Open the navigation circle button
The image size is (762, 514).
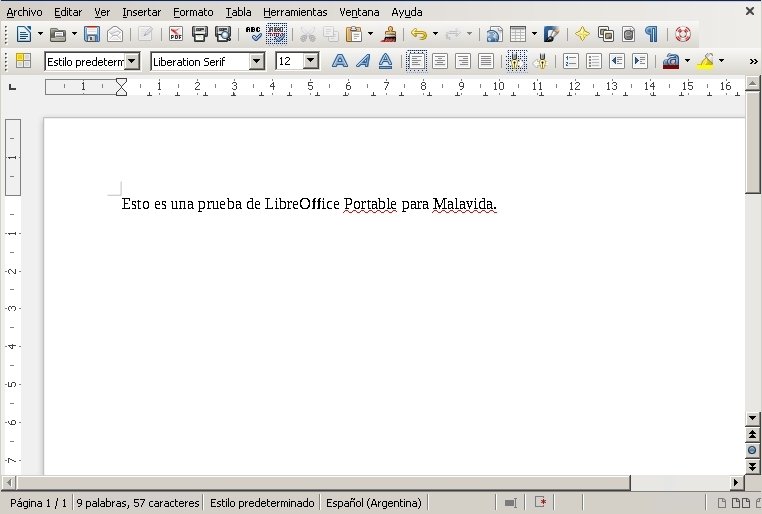752,450
